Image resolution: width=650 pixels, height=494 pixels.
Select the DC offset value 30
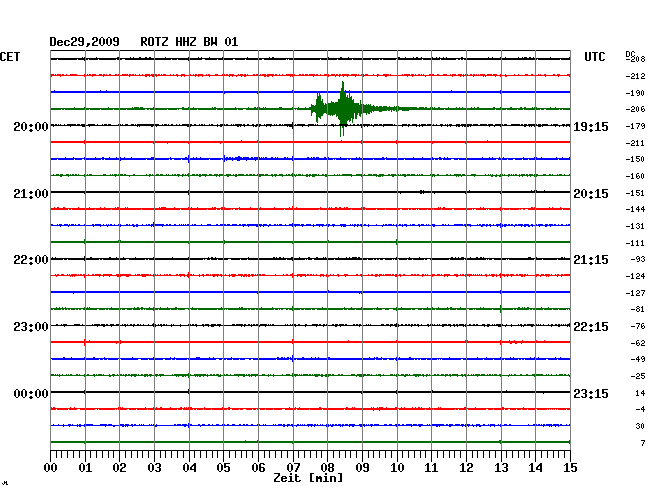(640, 426)
